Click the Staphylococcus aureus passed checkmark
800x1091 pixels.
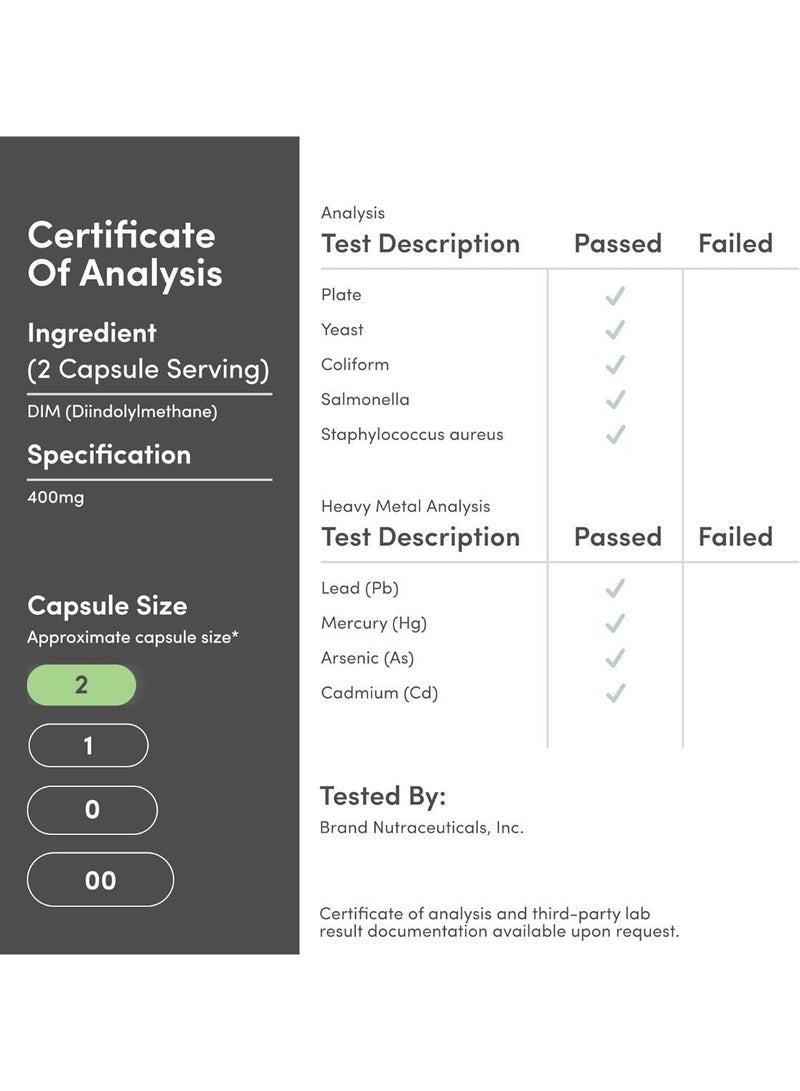point(615,435)
